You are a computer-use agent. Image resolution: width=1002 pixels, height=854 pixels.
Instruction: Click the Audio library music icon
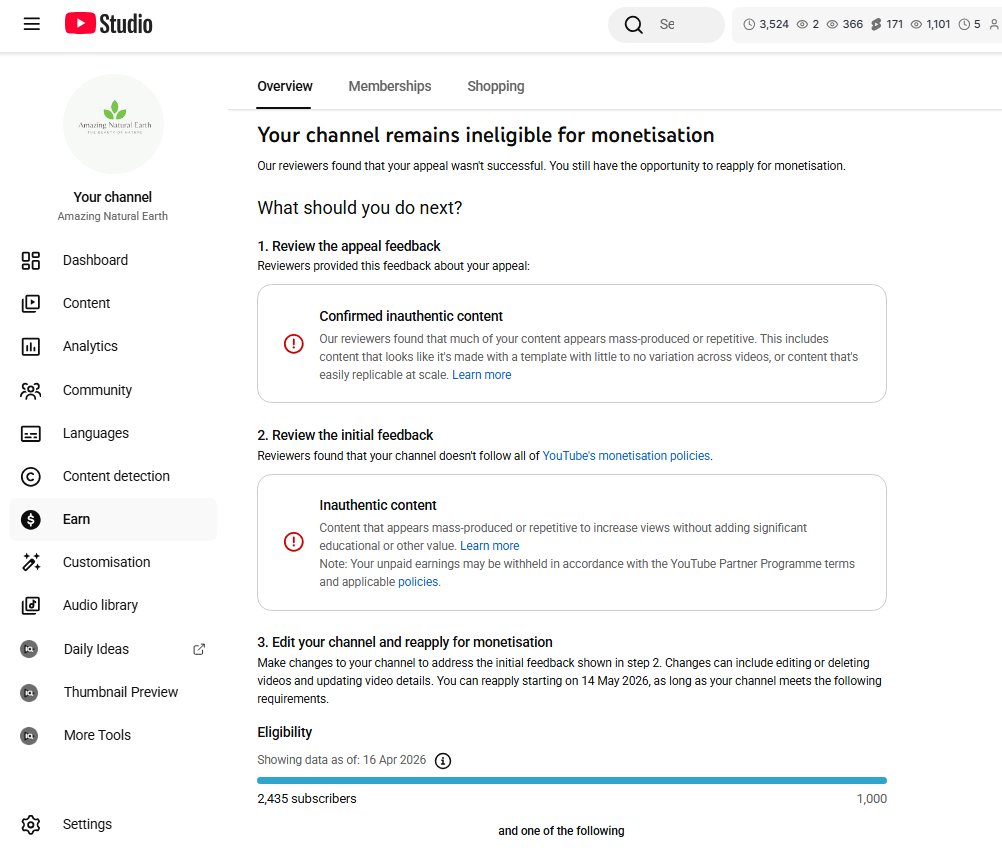click(x=31, y=605)
